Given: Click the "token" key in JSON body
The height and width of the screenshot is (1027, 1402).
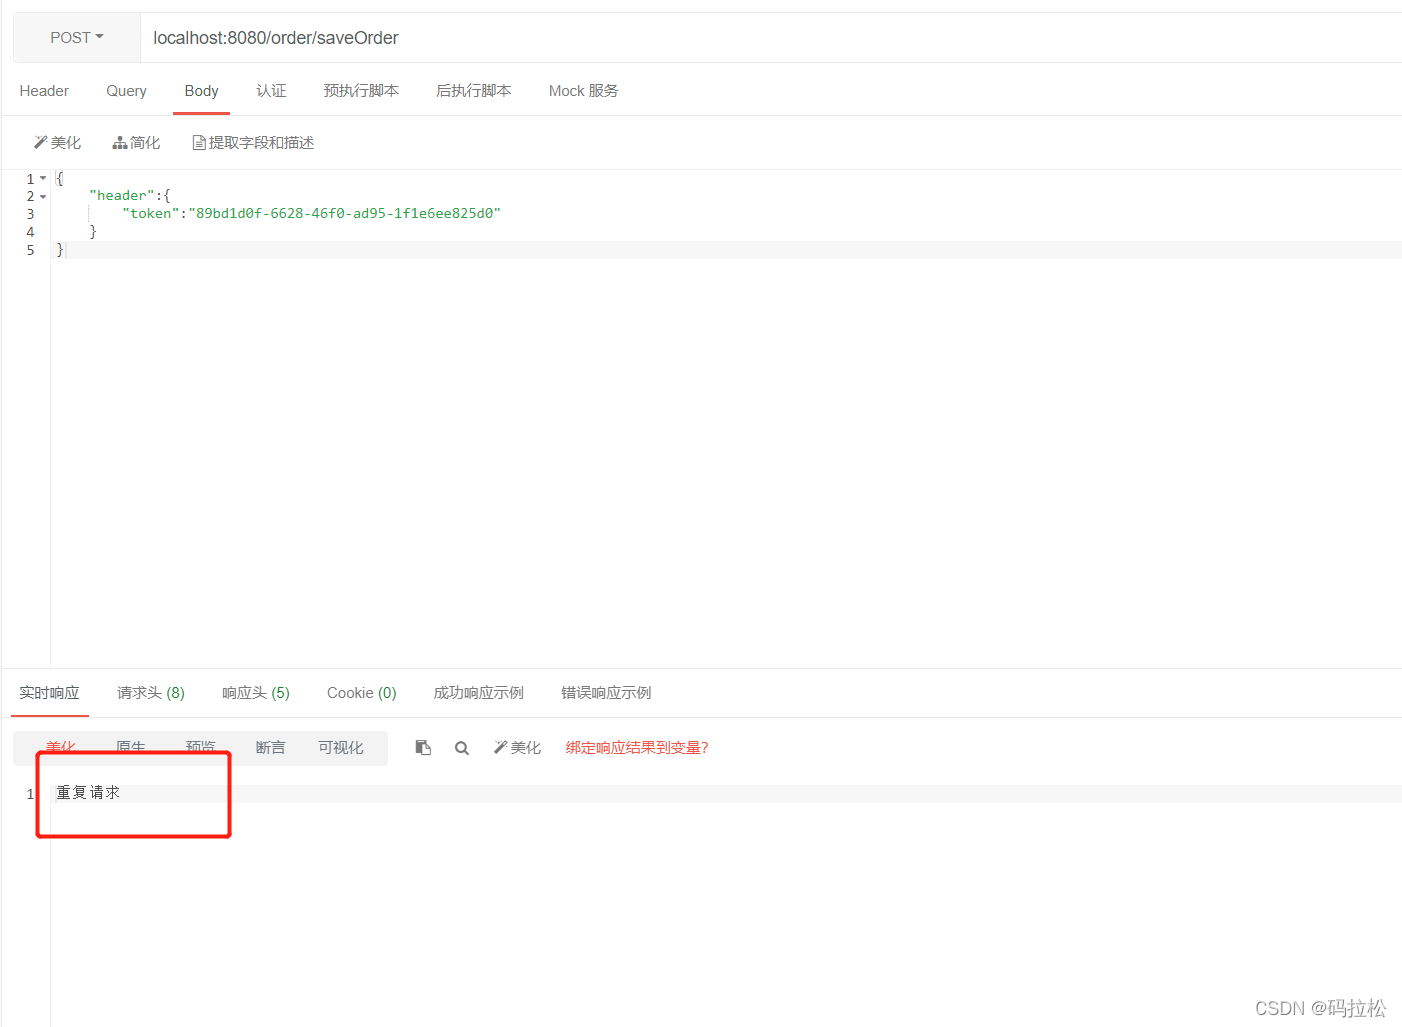Looking at the screenshot, I should (x=151, y=214).
